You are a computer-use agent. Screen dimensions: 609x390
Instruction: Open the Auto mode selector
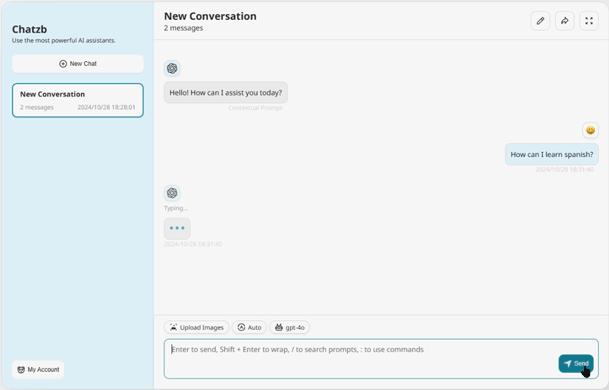coord(249,327)
